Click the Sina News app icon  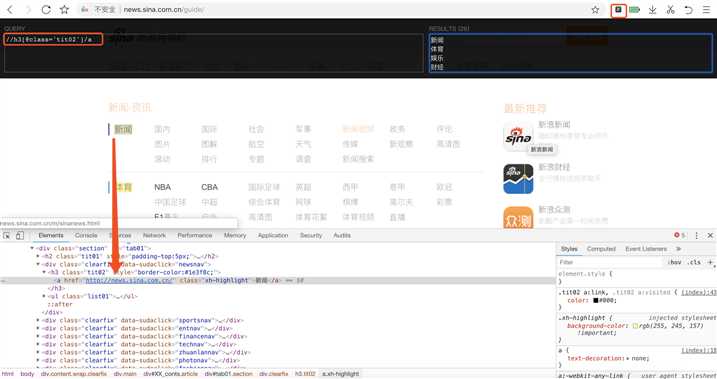pyautogui.click(x=518, y=137)
